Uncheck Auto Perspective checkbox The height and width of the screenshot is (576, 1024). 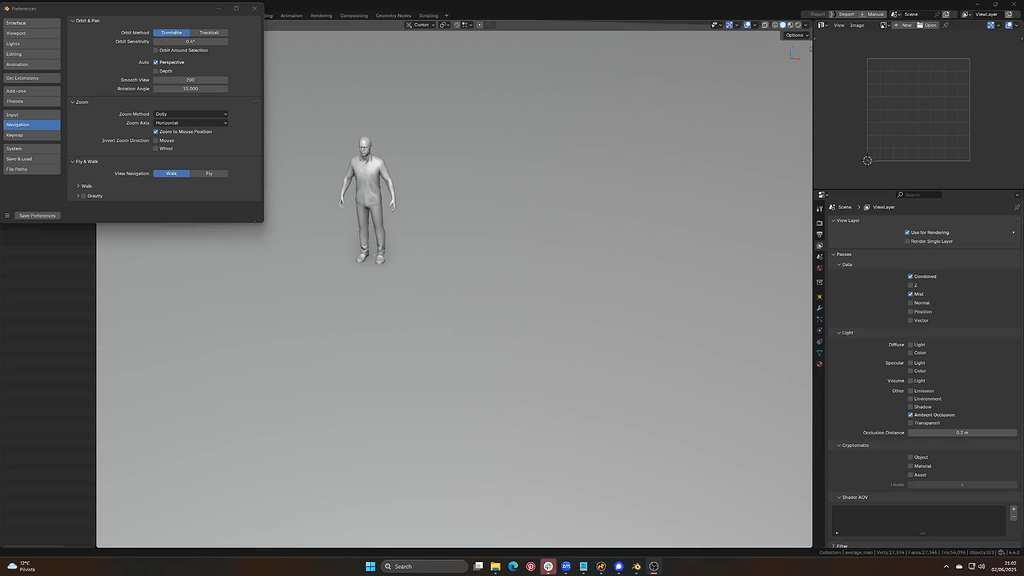point(155,62)
